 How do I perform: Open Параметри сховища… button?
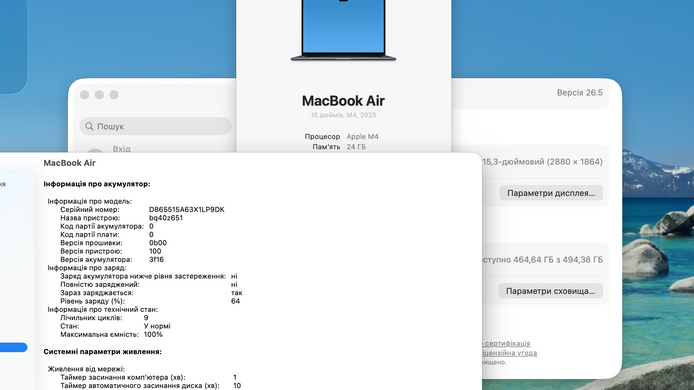click(x=550, y=291)
